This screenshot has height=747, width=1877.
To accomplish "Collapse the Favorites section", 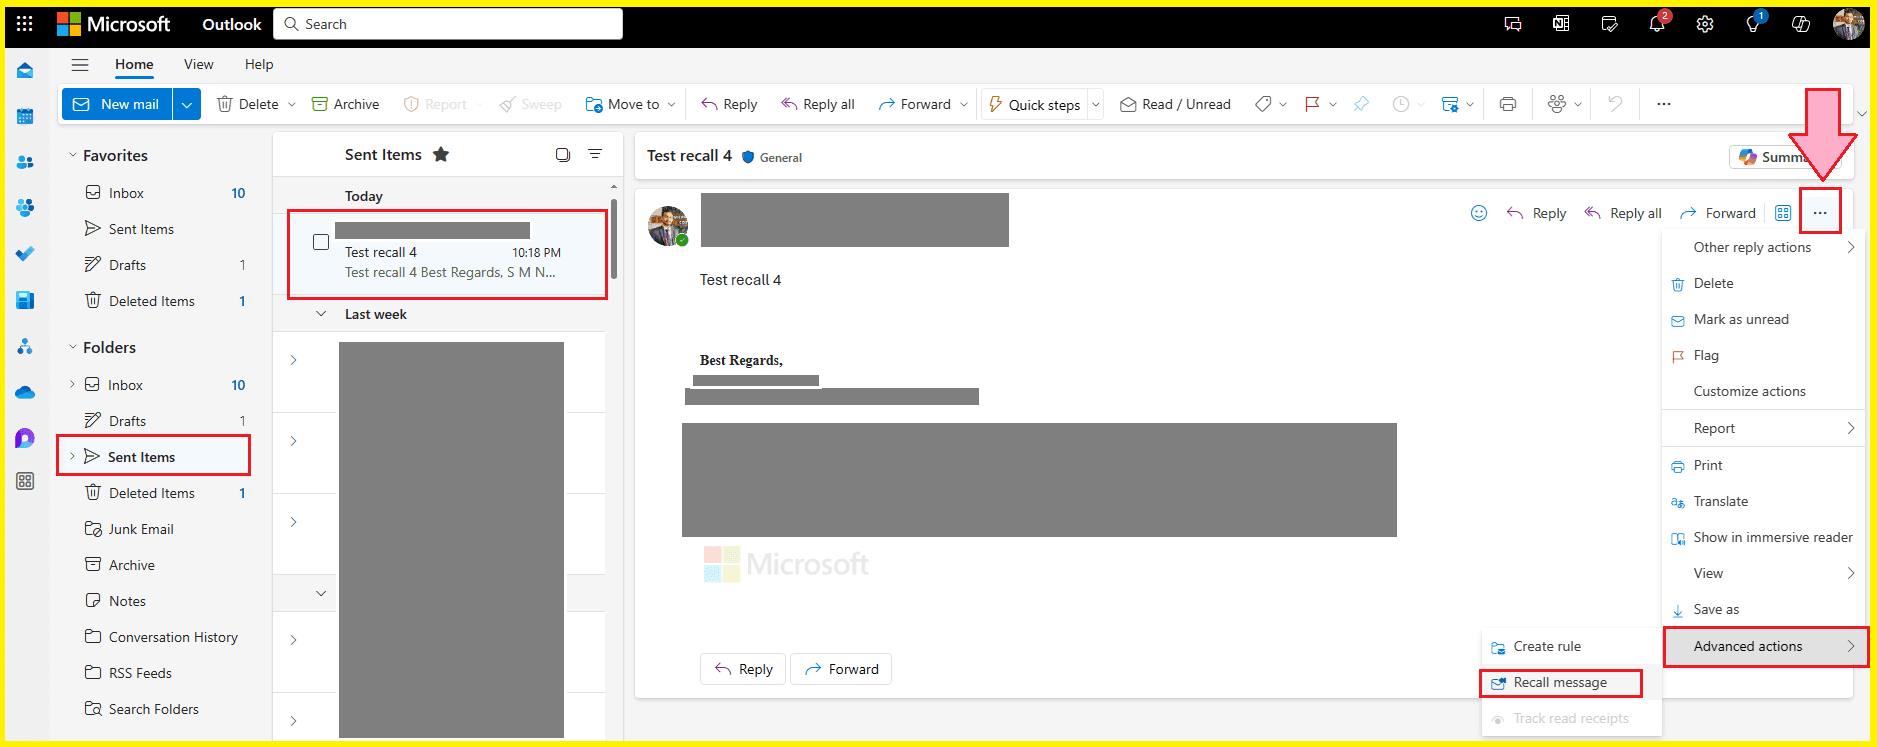I will [x=72, y=155].
